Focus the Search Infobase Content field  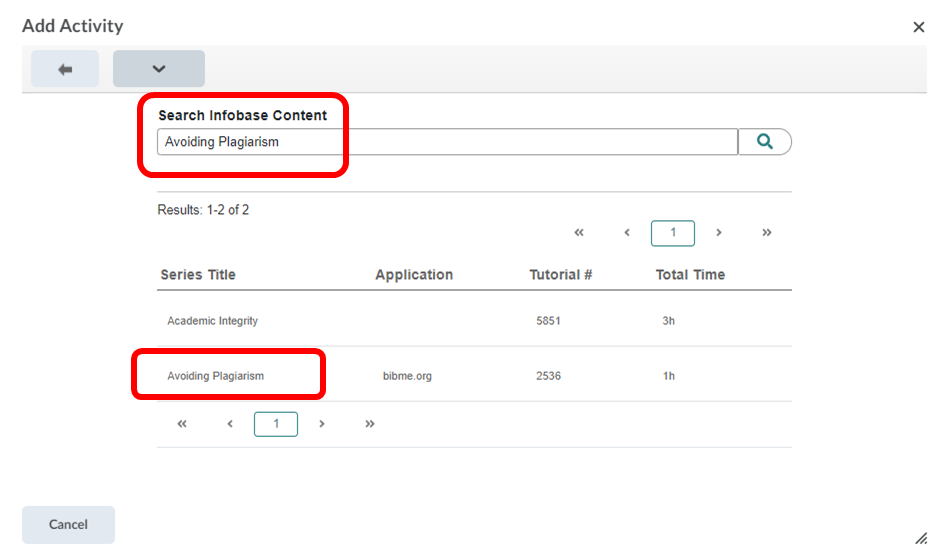[x=447, y=142]
